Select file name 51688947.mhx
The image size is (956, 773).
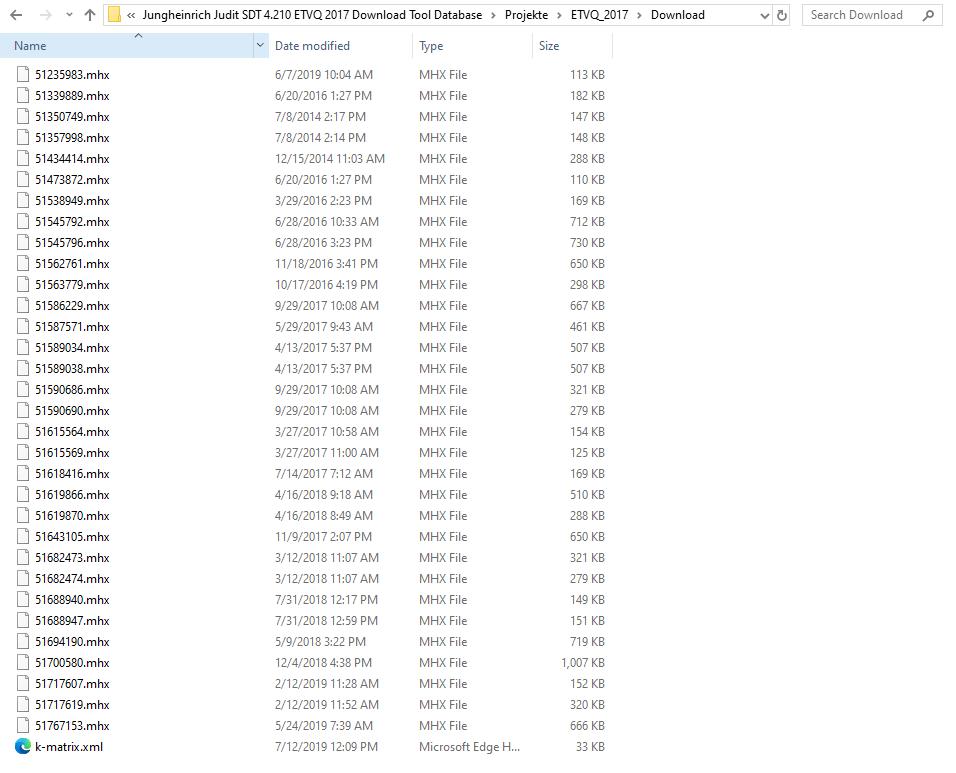click(72, 621)
